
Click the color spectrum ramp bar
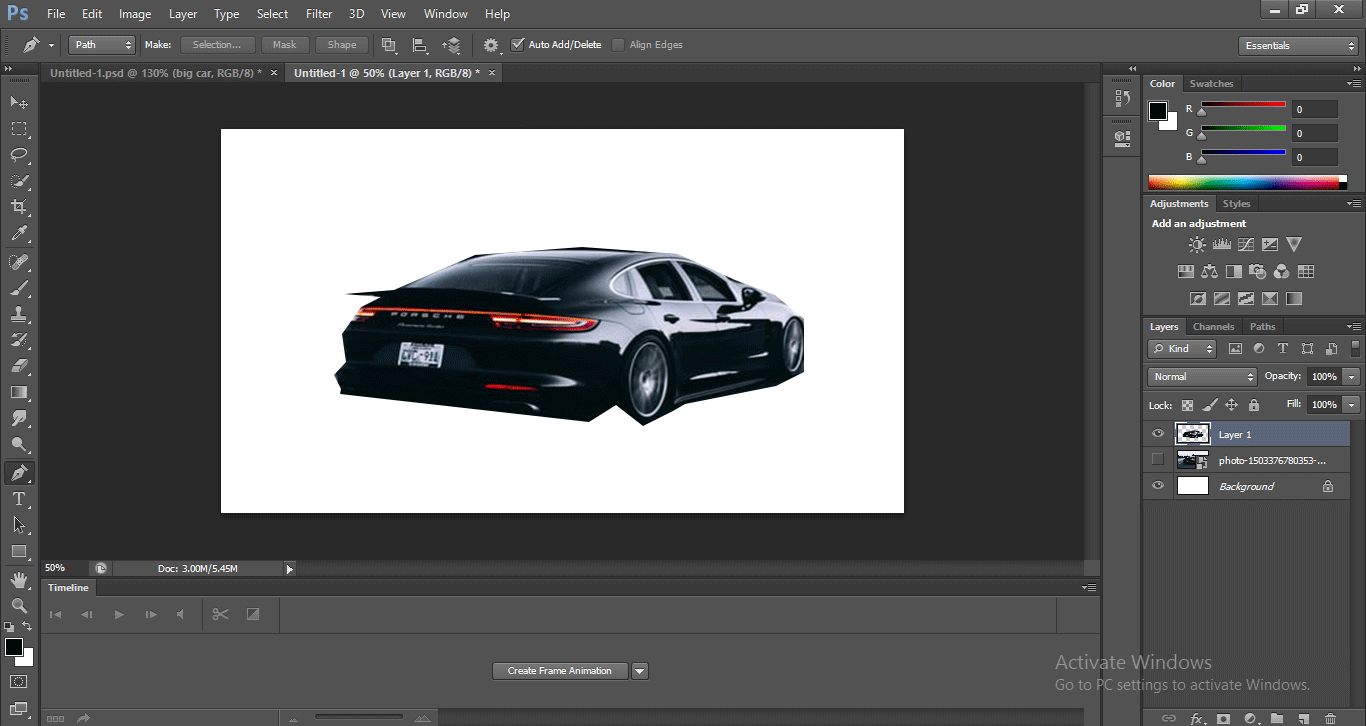click(x=1243, y=182)
